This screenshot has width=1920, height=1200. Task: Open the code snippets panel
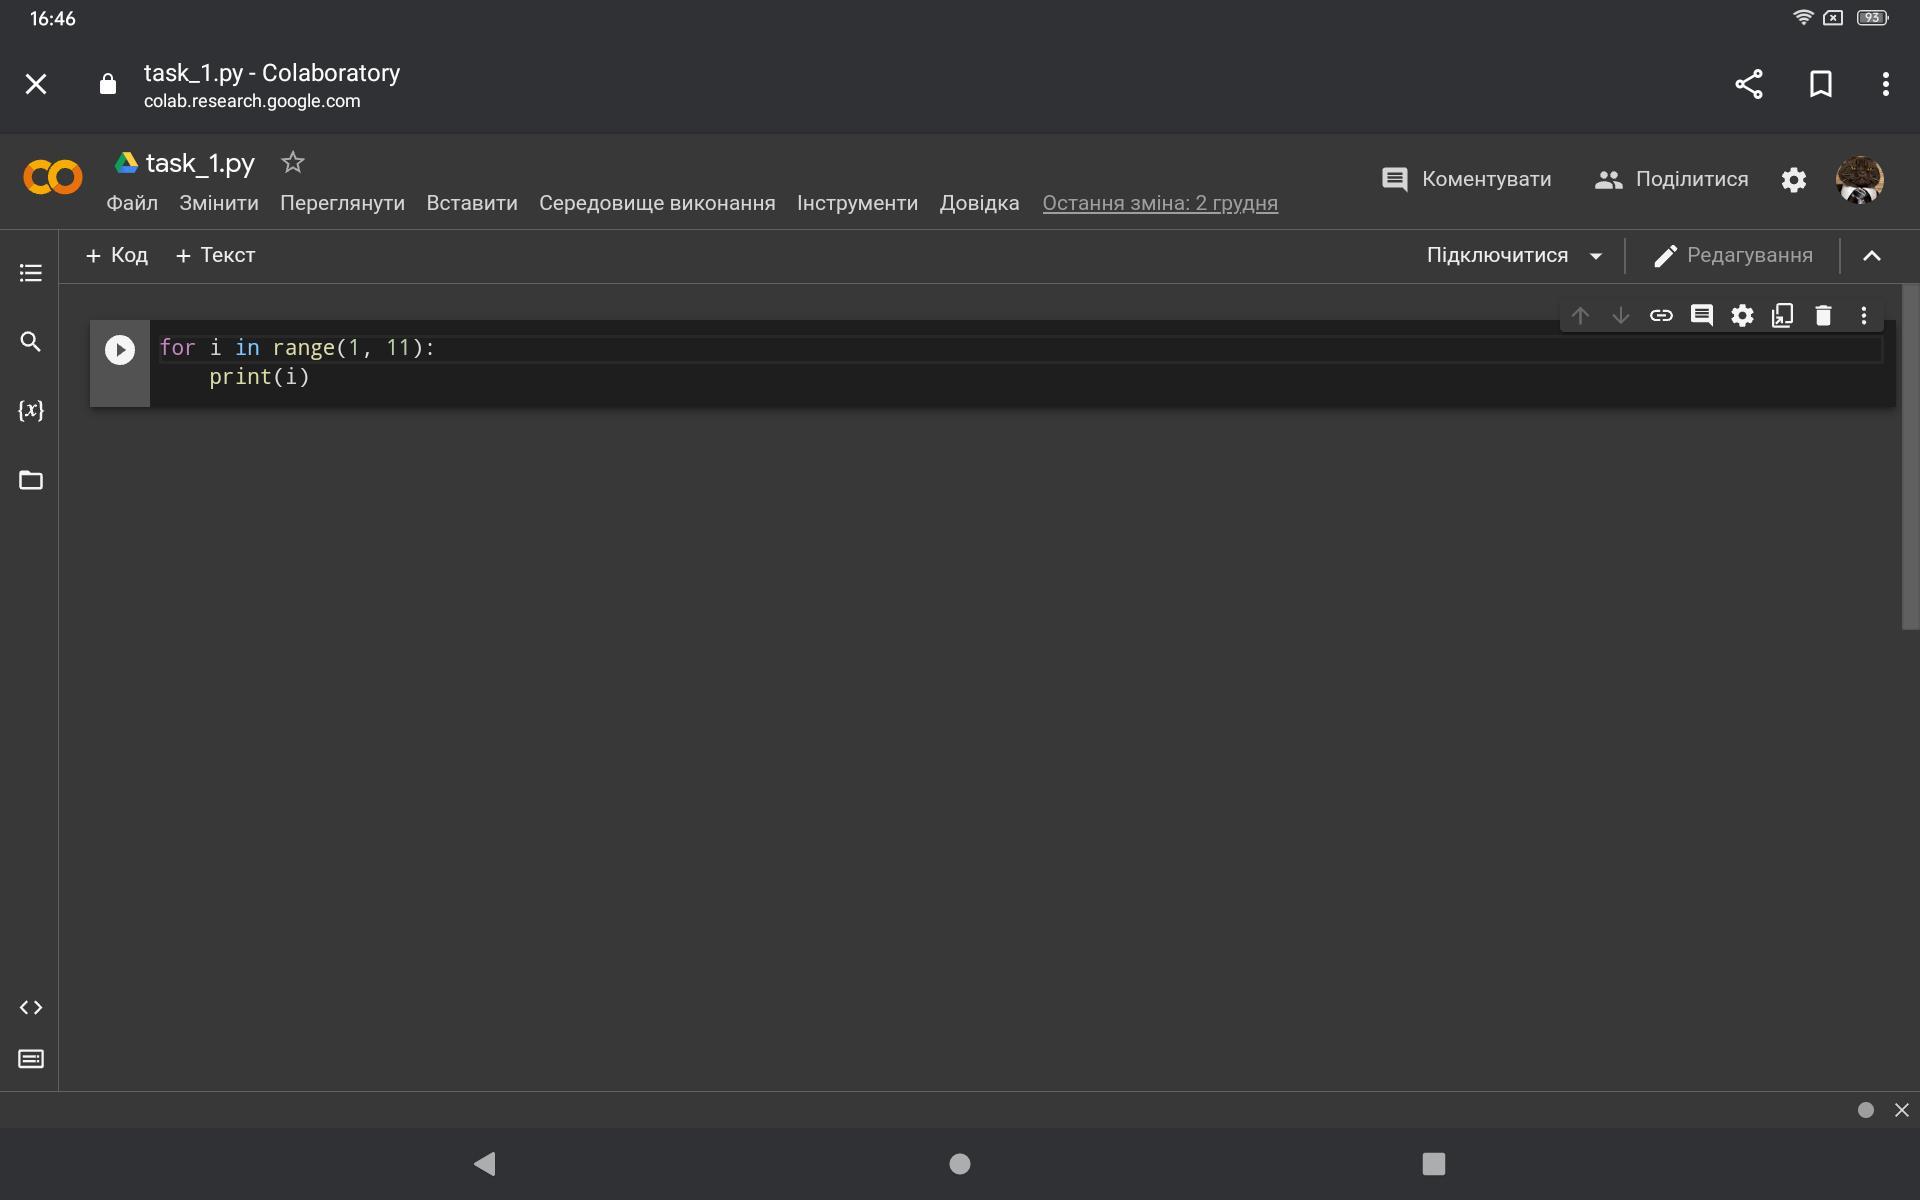[31, 1008]
